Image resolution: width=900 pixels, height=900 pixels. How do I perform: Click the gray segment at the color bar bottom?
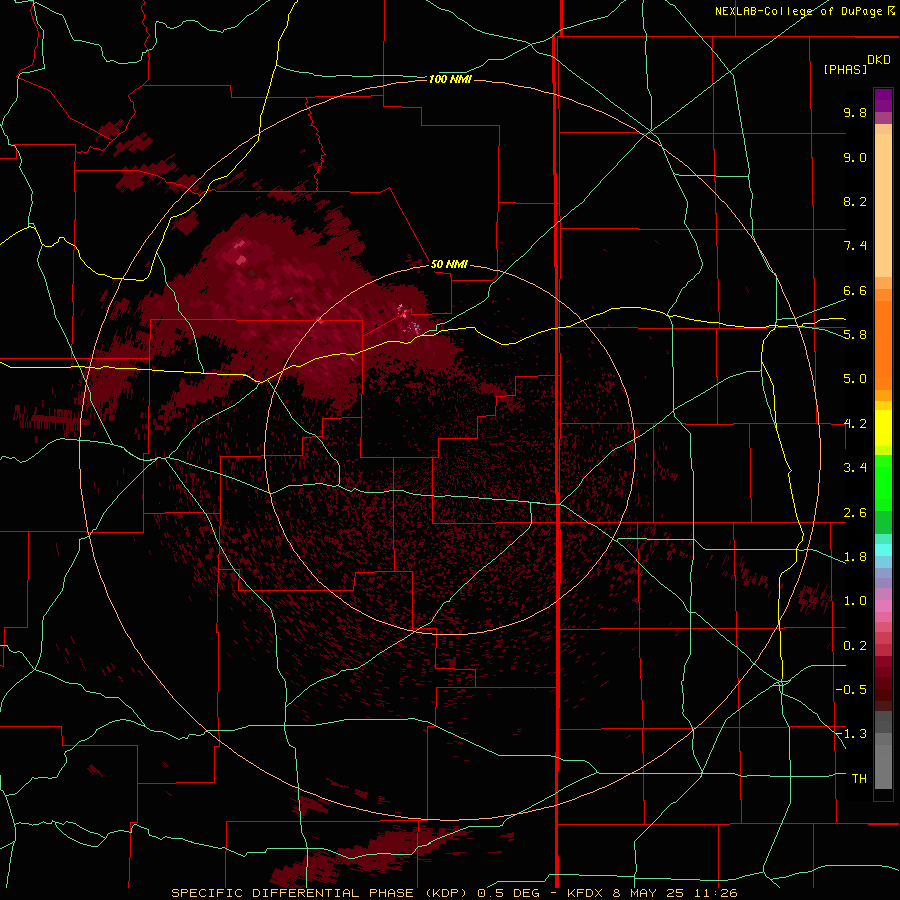click(x=883, y=766)
